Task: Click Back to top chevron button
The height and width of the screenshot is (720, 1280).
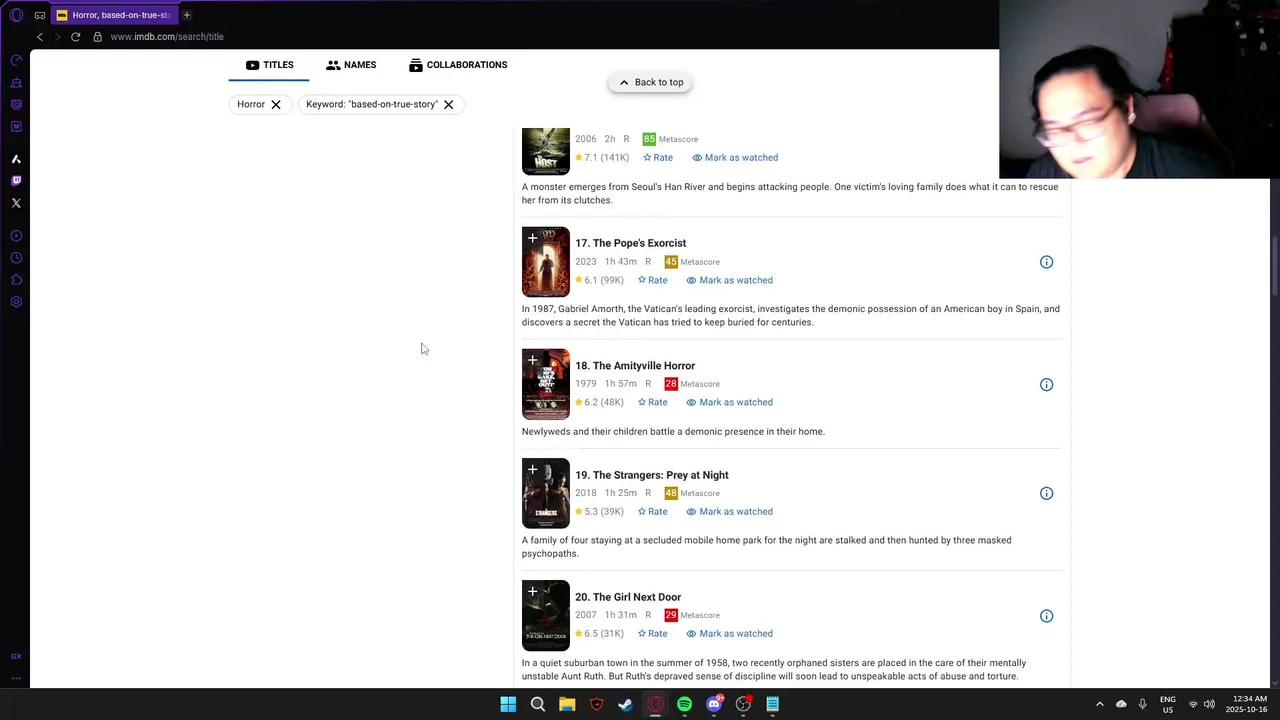Action: pyautogui.click(x=650, y=83)
